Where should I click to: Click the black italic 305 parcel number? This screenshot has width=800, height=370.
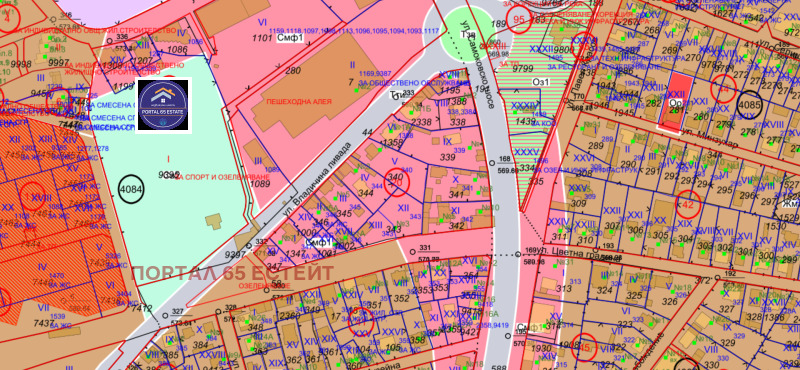(660, 235)
